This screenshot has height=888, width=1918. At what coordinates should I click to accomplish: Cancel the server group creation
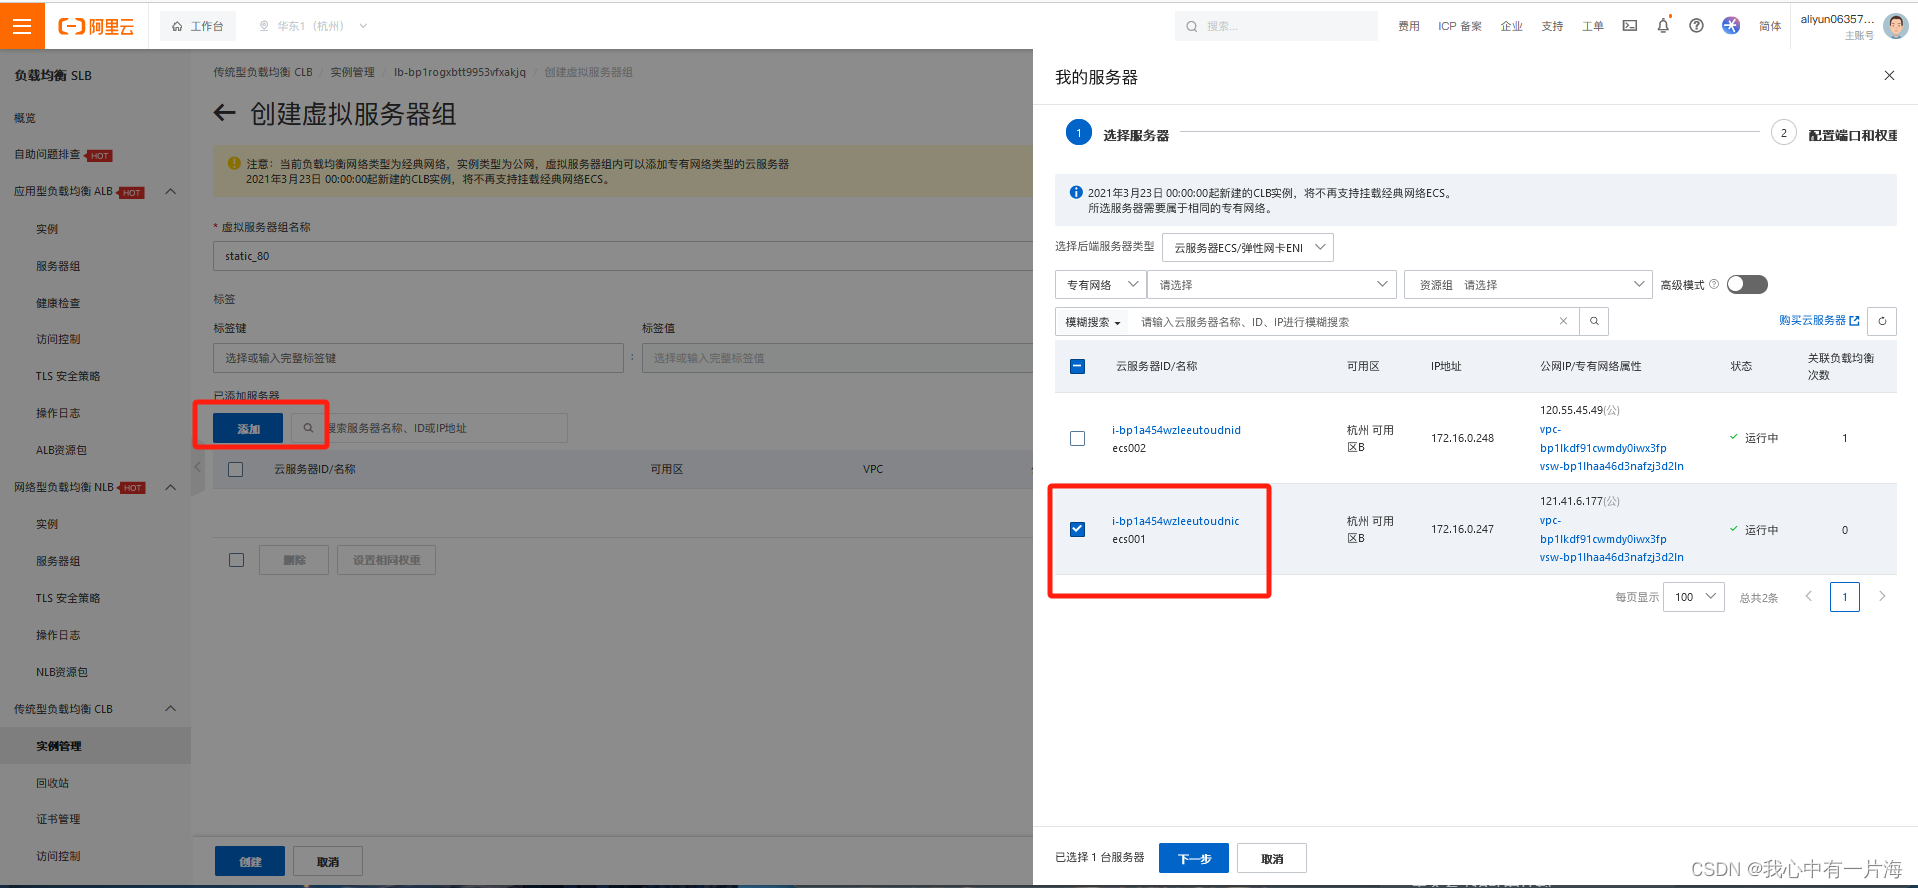[x=328, y=861]
